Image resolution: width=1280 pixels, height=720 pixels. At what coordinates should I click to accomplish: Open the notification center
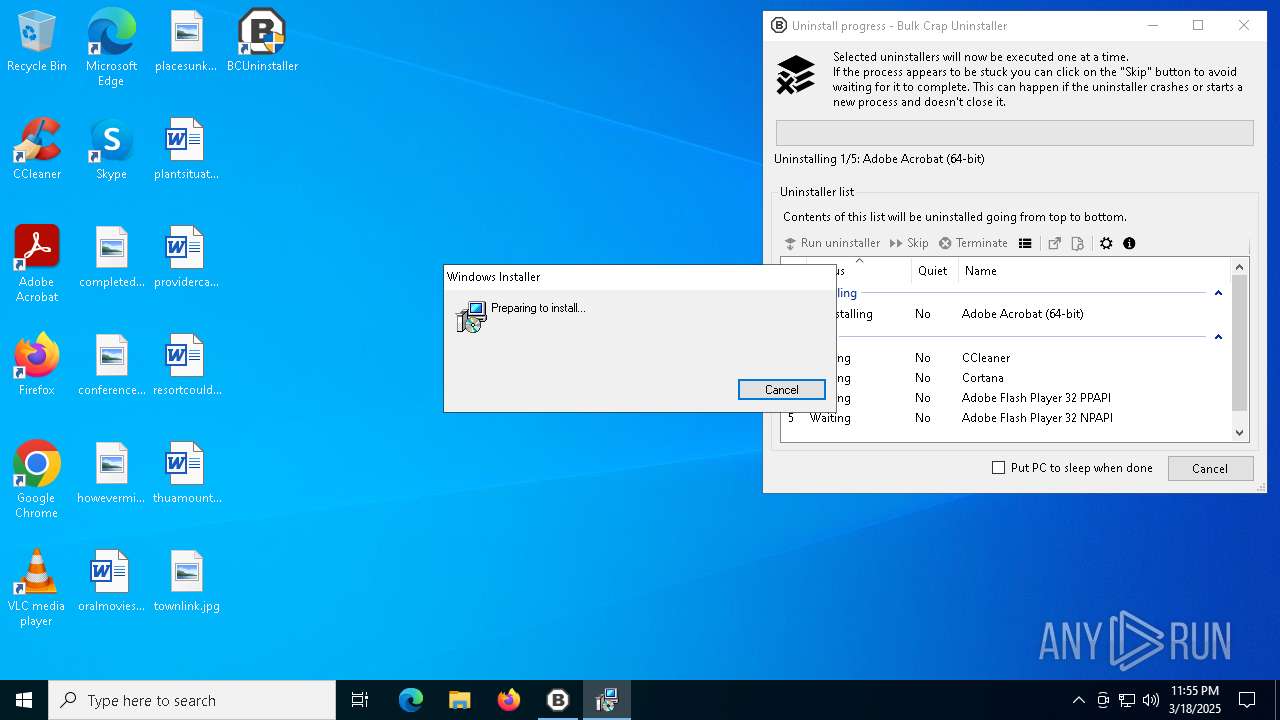coord(1247,700)
